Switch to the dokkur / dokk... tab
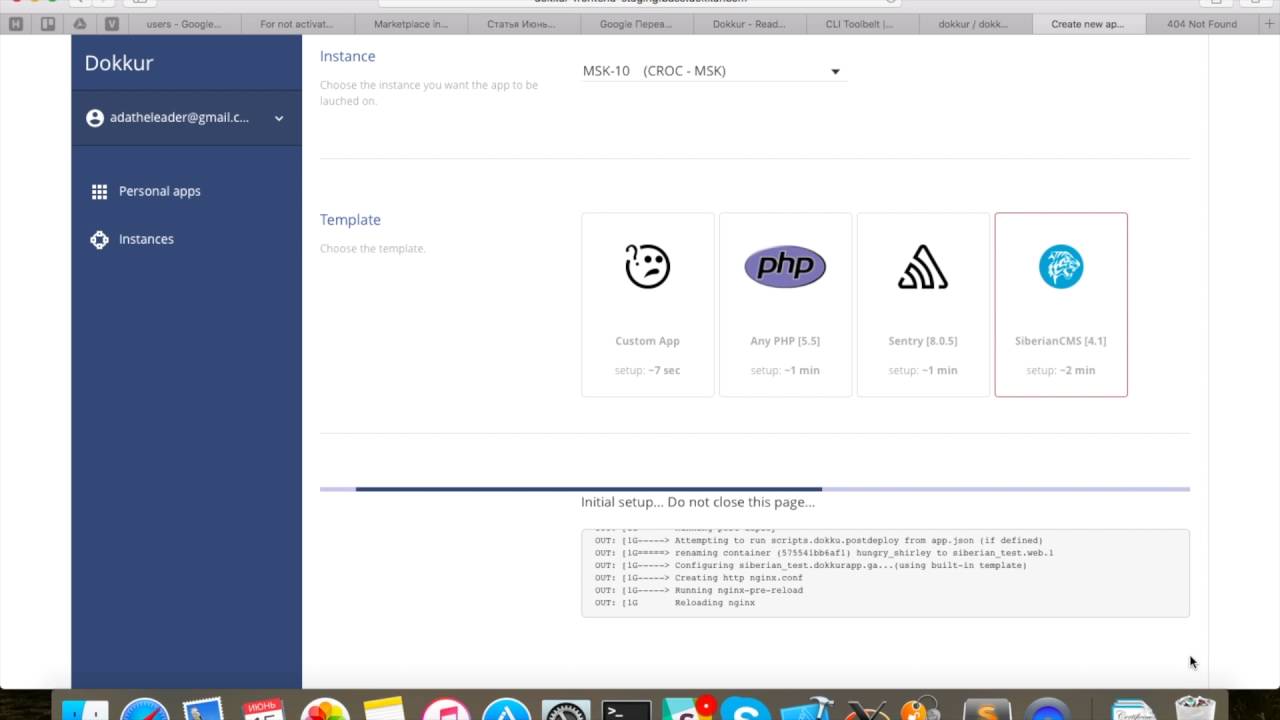The height and width of the screenshot is (720, 1280). 974,24
